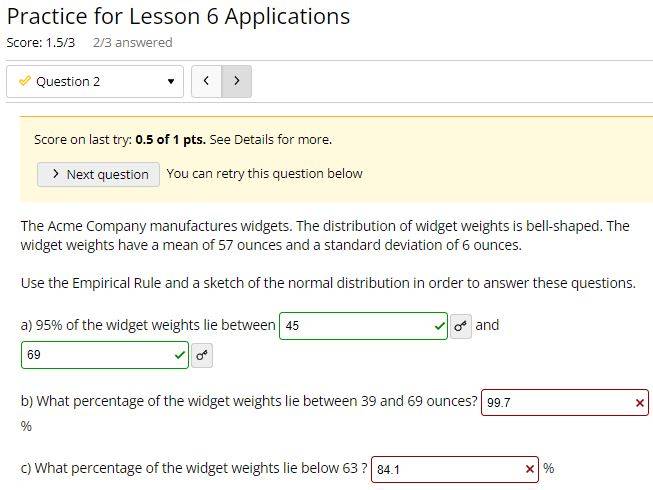Image resolution: width=653 pixels, height=490 pixels.
Task: Click the key icon beside the 69 field
Action: pos(202,355)
